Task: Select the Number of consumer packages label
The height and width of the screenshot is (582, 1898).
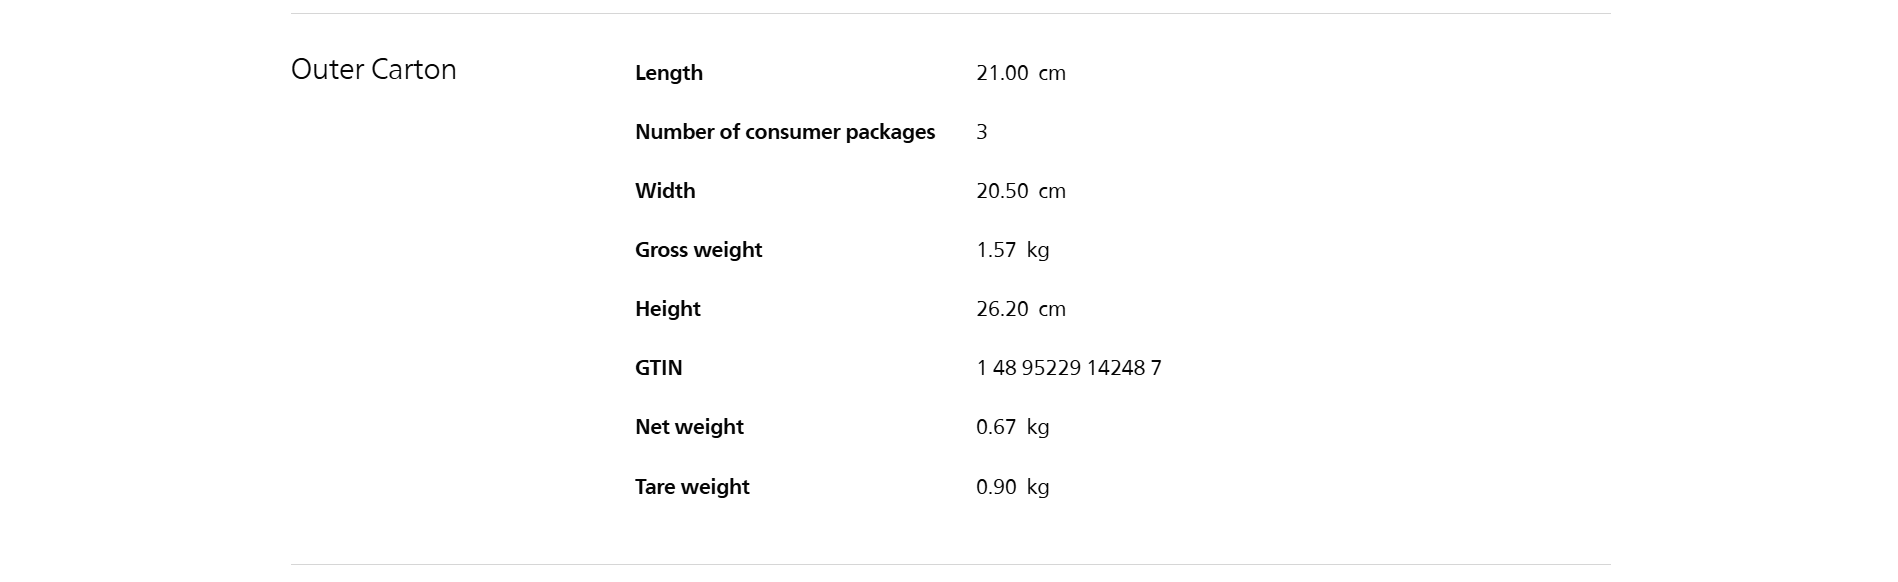Action: [x=784, y=132]
